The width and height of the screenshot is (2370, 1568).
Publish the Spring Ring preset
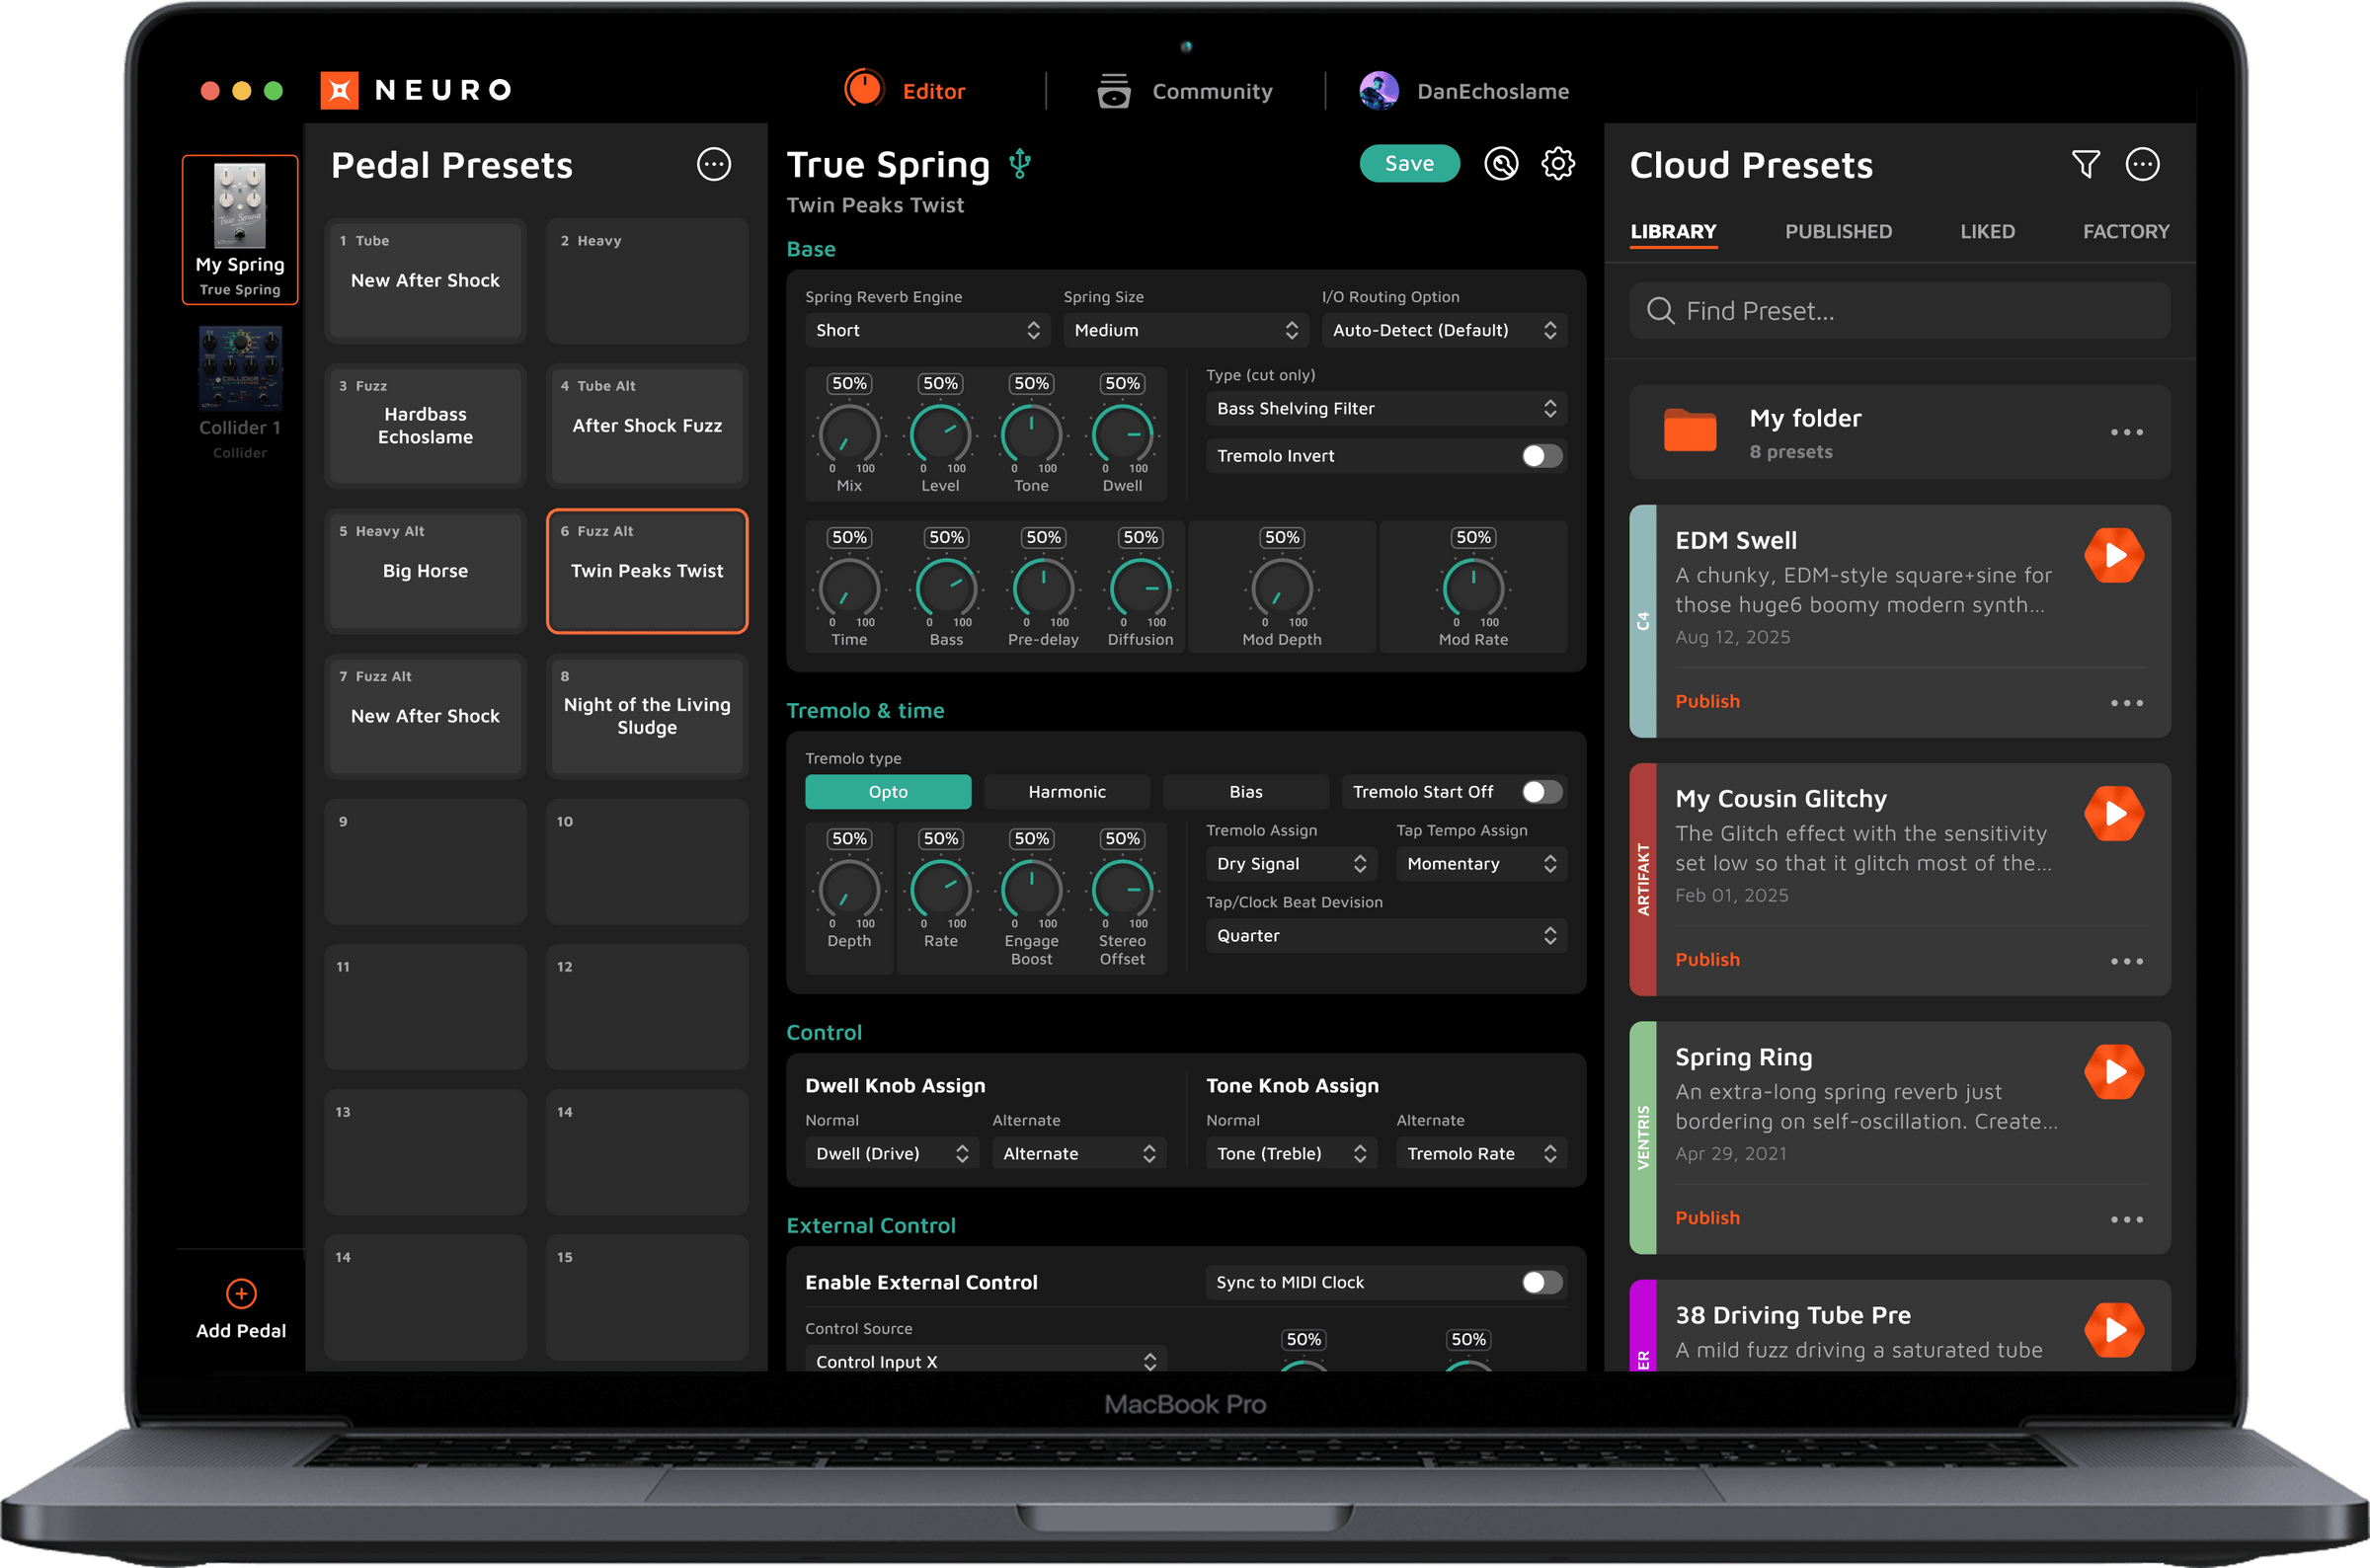tap(1707, 1218)
